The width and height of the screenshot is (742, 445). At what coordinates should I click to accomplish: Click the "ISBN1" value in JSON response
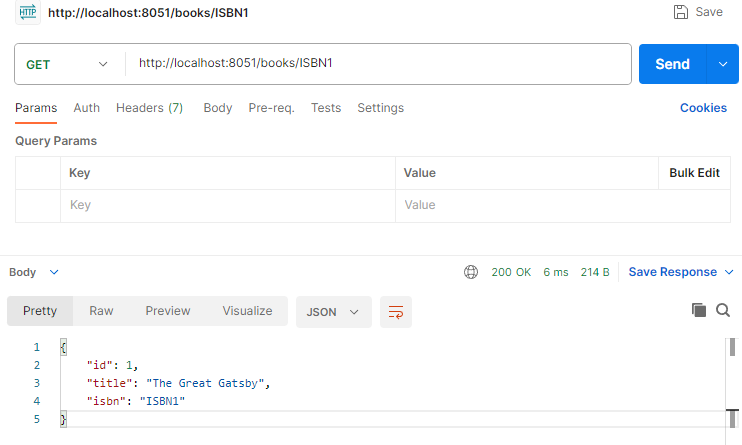tap(162, 401)
